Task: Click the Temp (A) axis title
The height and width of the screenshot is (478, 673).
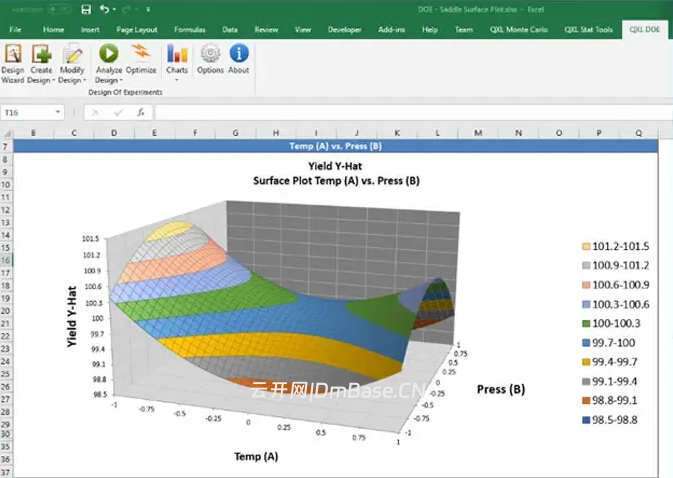Action: tap(256, 456)
